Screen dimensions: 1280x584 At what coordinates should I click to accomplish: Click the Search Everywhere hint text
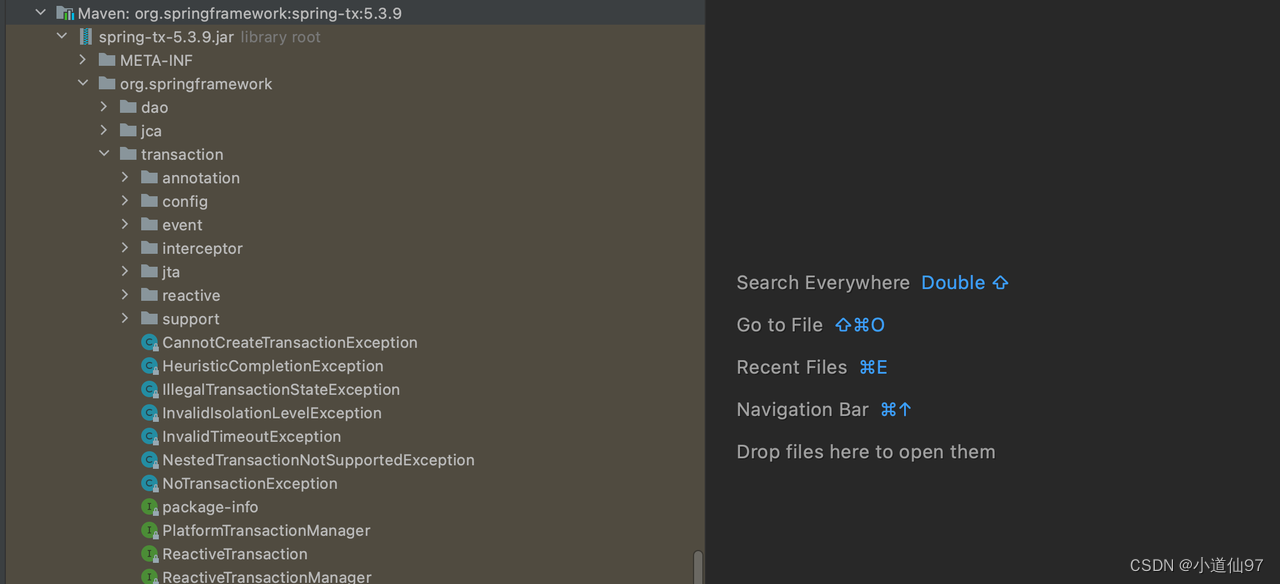823,283
